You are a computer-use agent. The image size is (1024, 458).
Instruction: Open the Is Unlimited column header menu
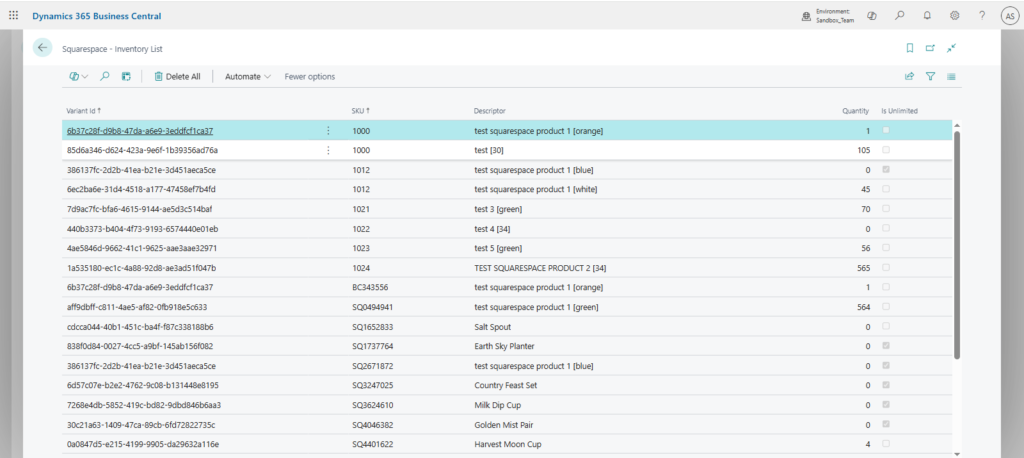[899, 110]
